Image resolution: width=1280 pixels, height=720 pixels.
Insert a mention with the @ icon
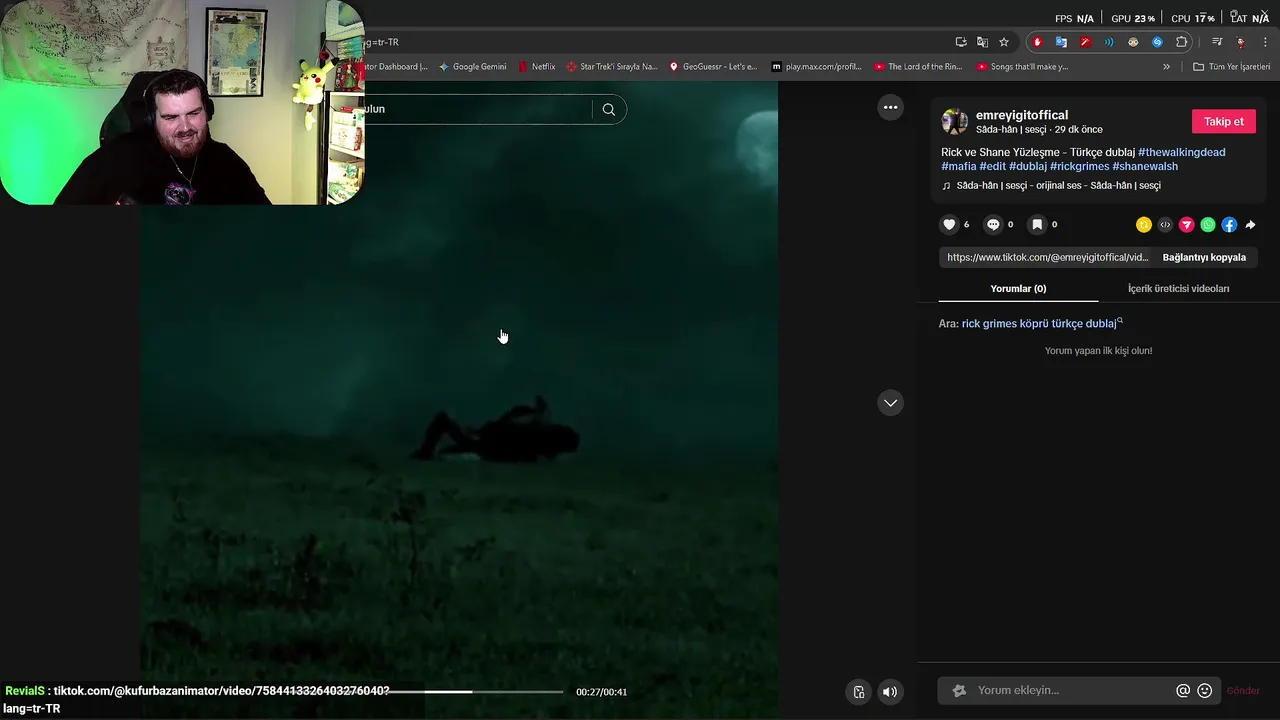point(1183,691)
